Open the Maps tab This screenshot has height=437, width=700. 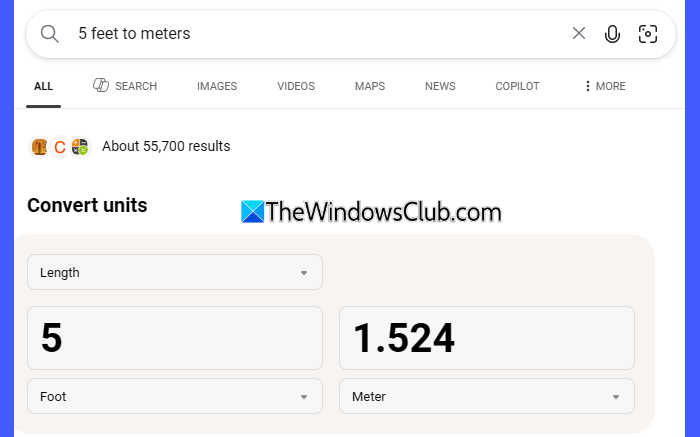tap(370, 86)
